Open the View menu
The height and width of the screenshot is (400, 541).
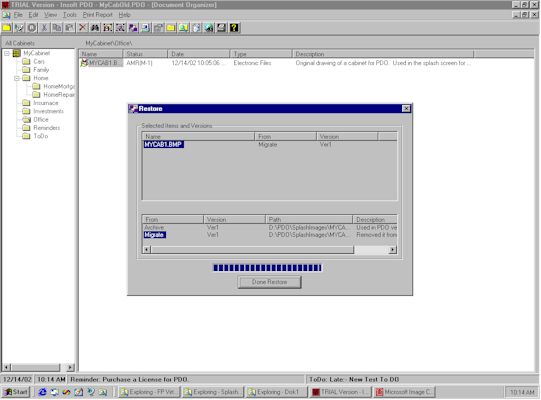[50, 15]
